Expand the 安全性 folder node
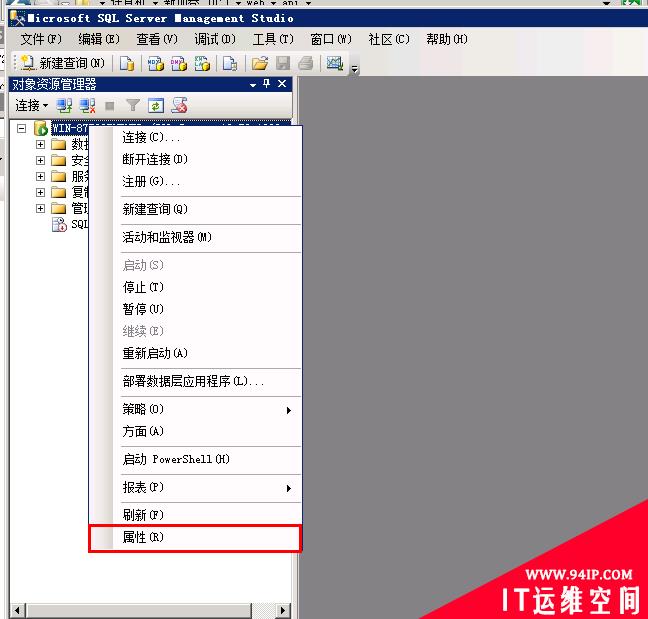Image resolution: width=648 pixels, height=619 pixels. (x=40, y=160)
